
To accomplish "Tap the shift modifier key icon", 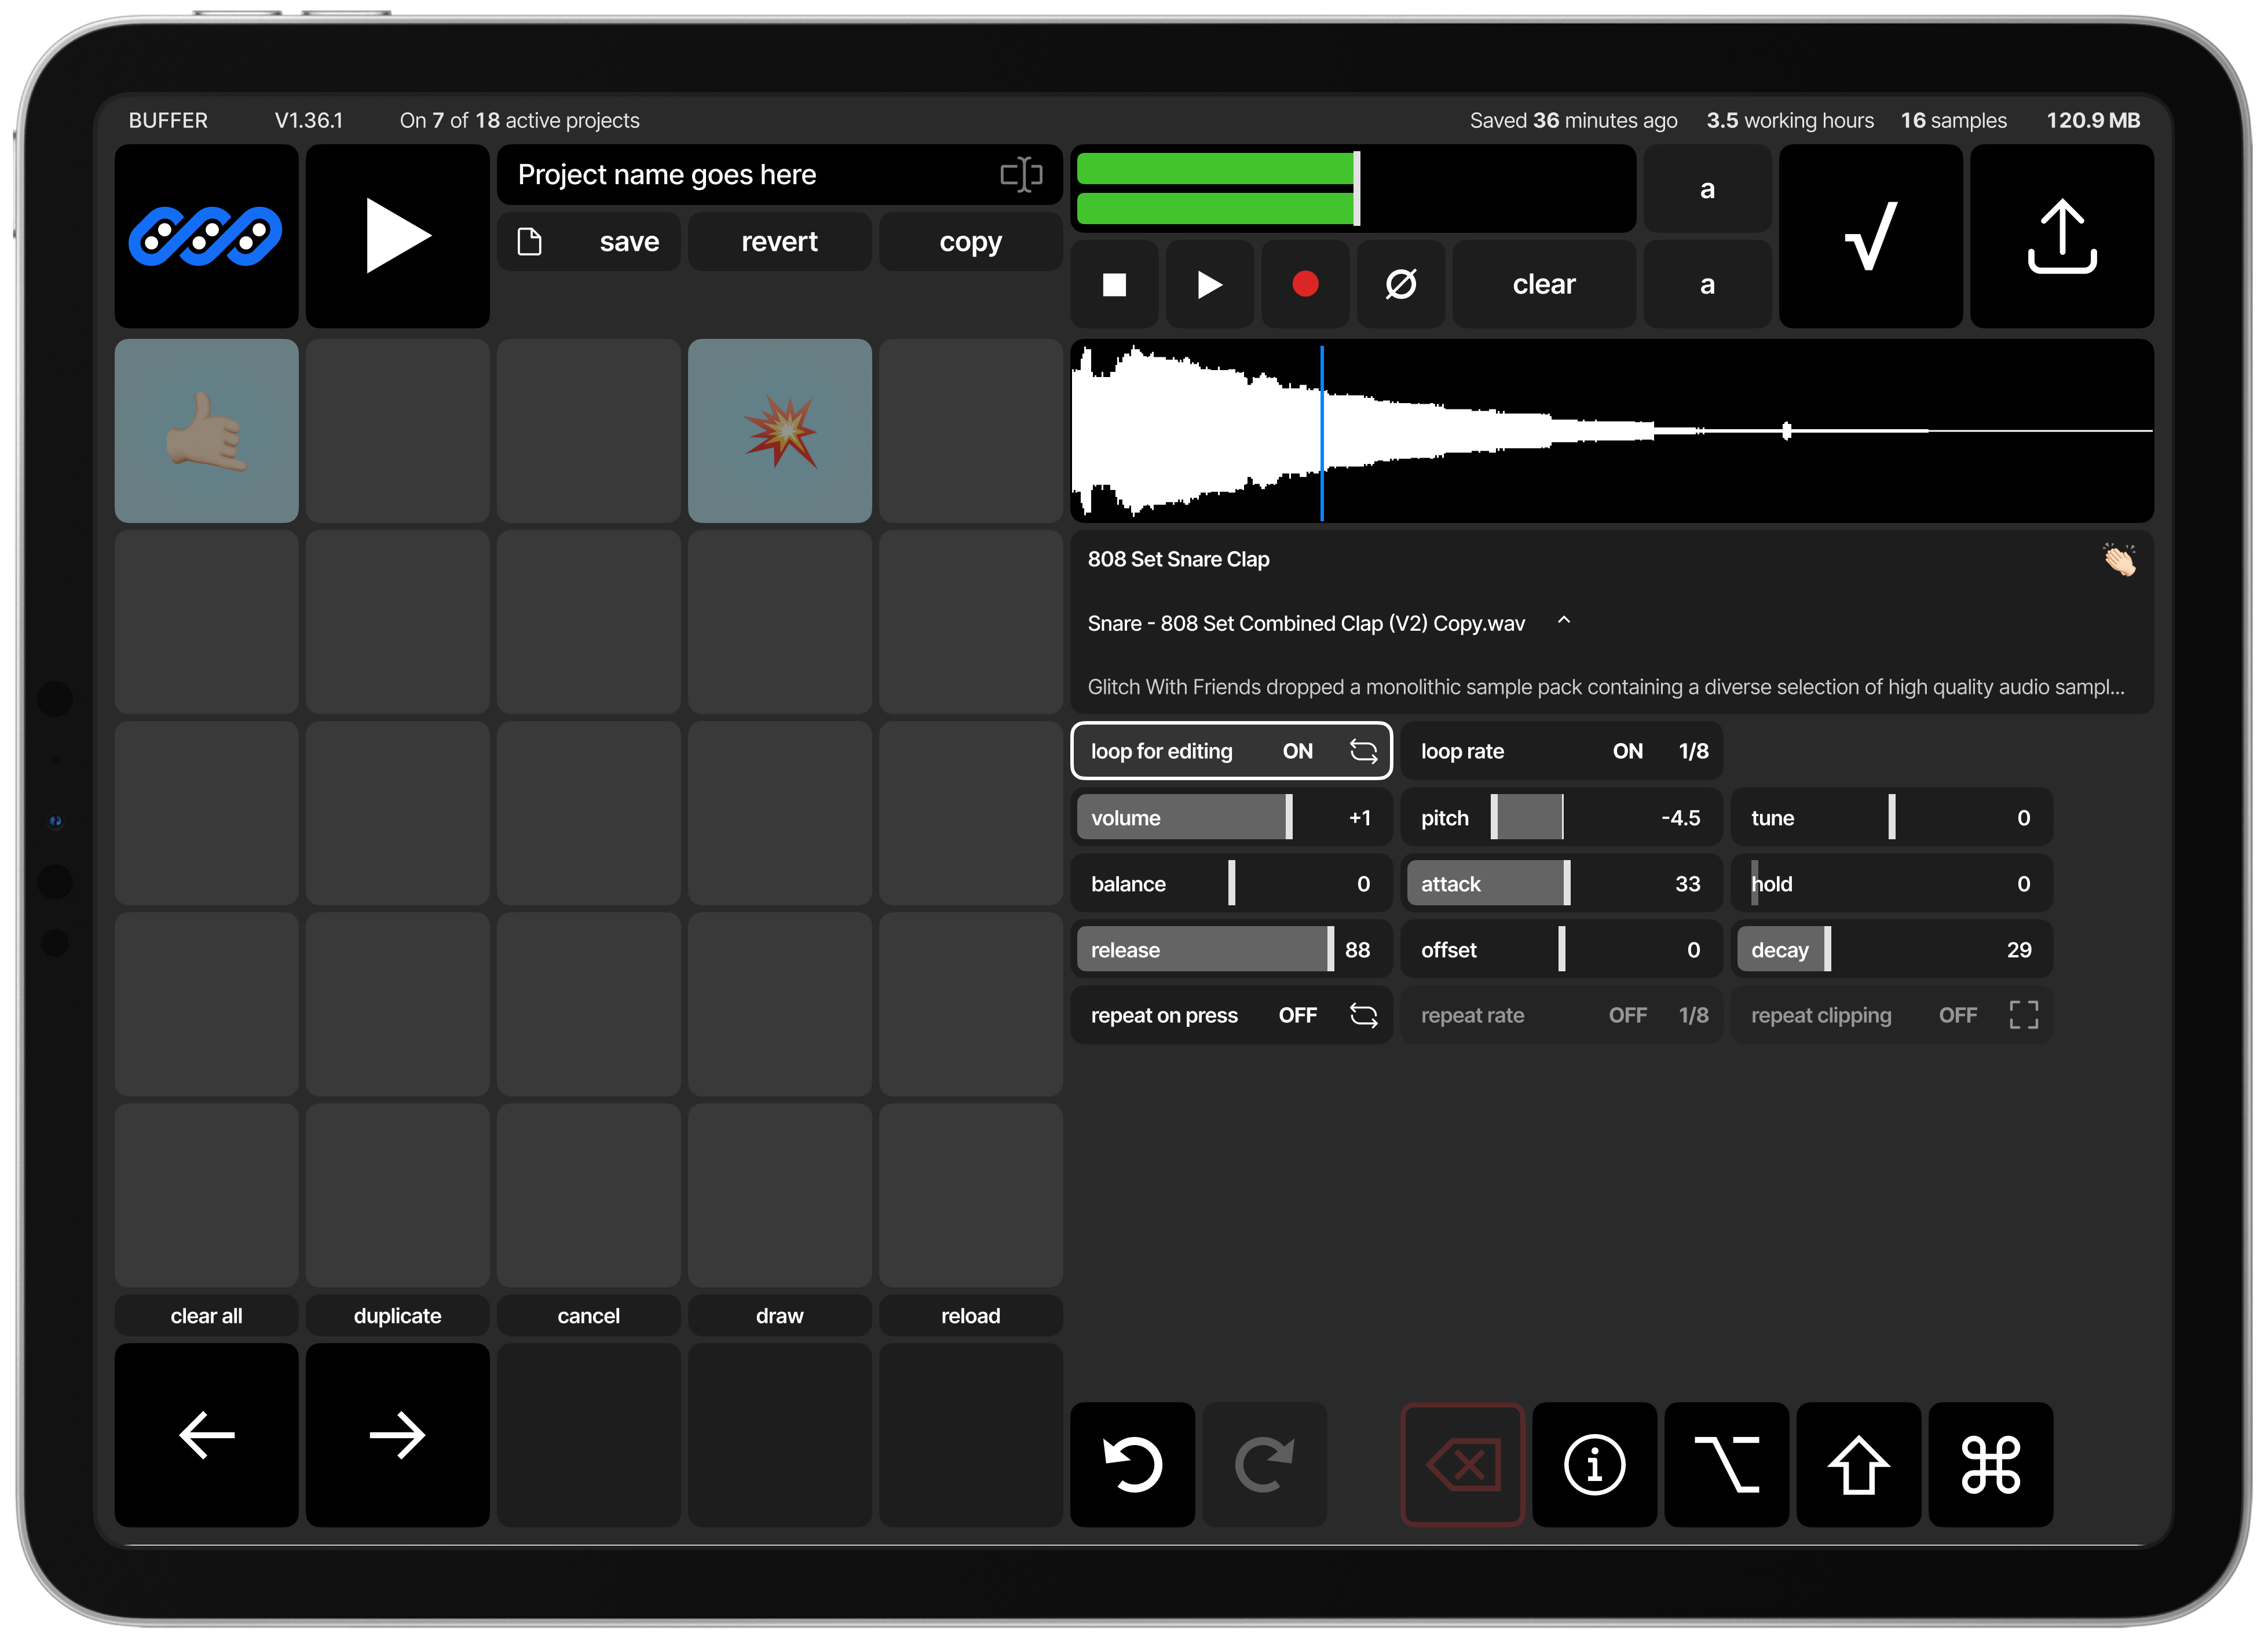I will point(1858,1464).
